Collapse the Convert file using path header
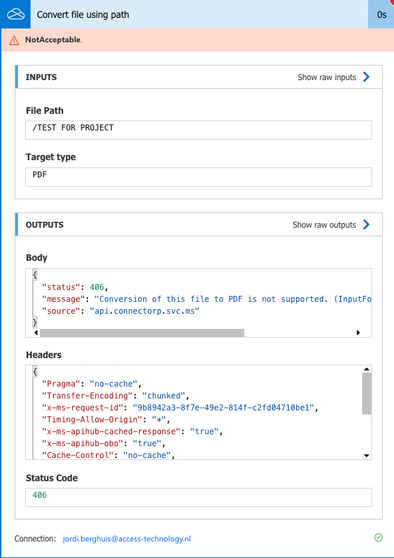The image size is (394, 558). coord(199,14)
